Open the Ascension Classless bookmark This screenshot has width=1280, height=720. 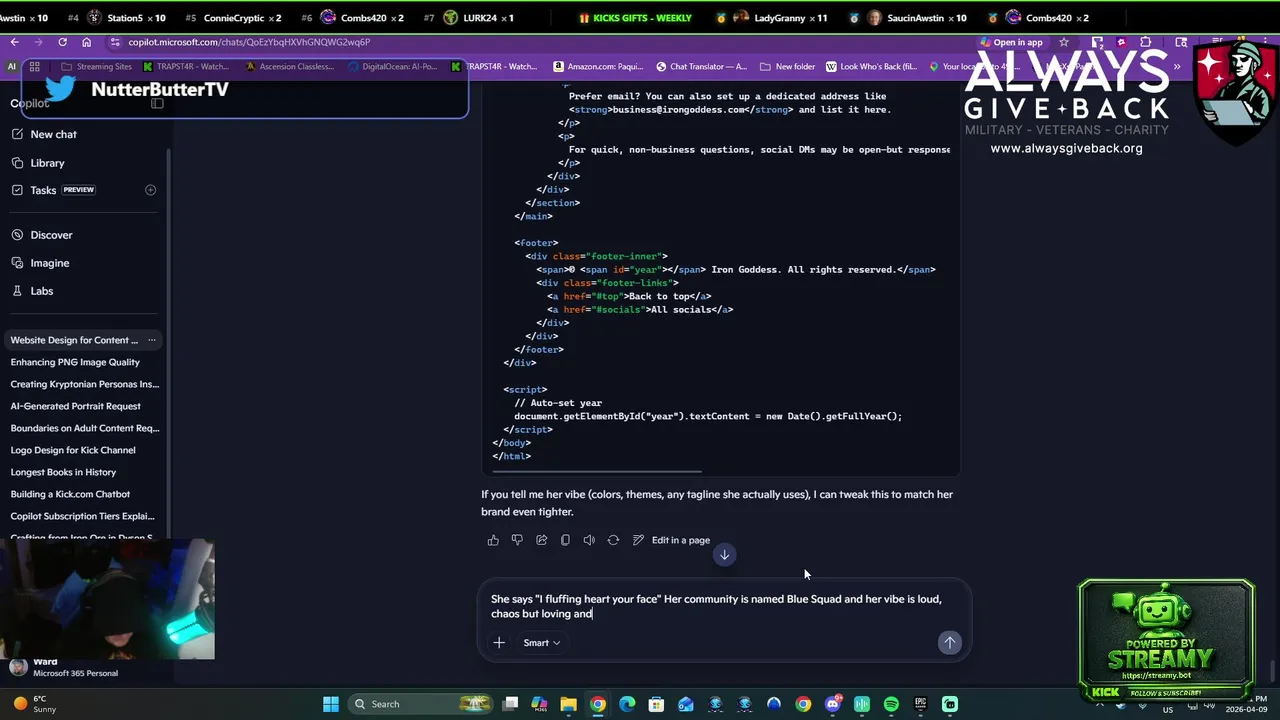(x=290, y=67)
